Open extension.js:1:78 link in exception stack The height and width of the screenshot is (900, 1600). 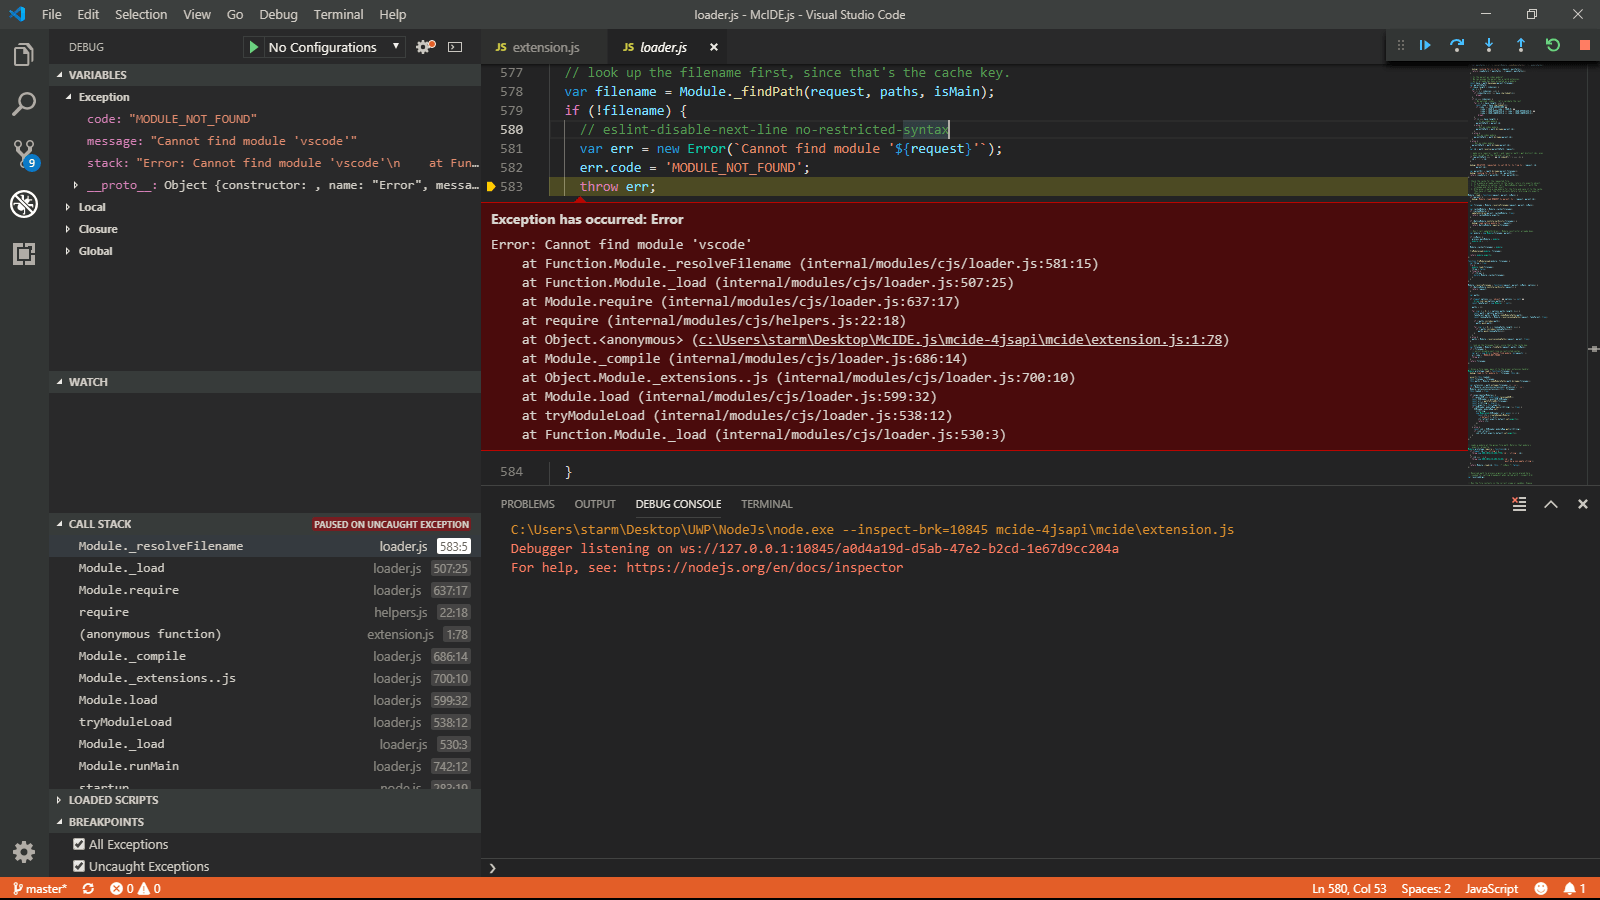tap(960, 340)
